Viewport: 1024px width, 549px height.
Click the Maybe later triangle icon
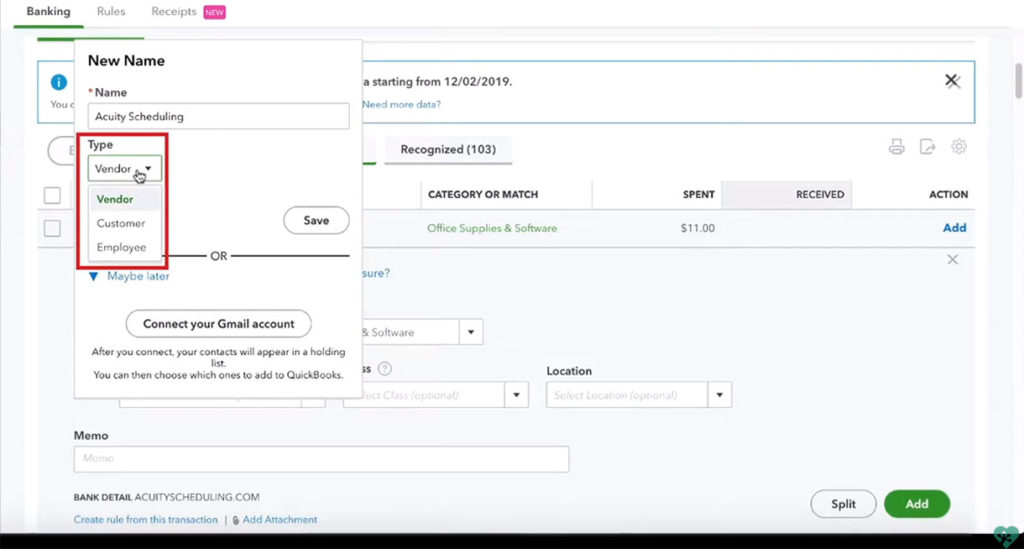coord(93,276)
